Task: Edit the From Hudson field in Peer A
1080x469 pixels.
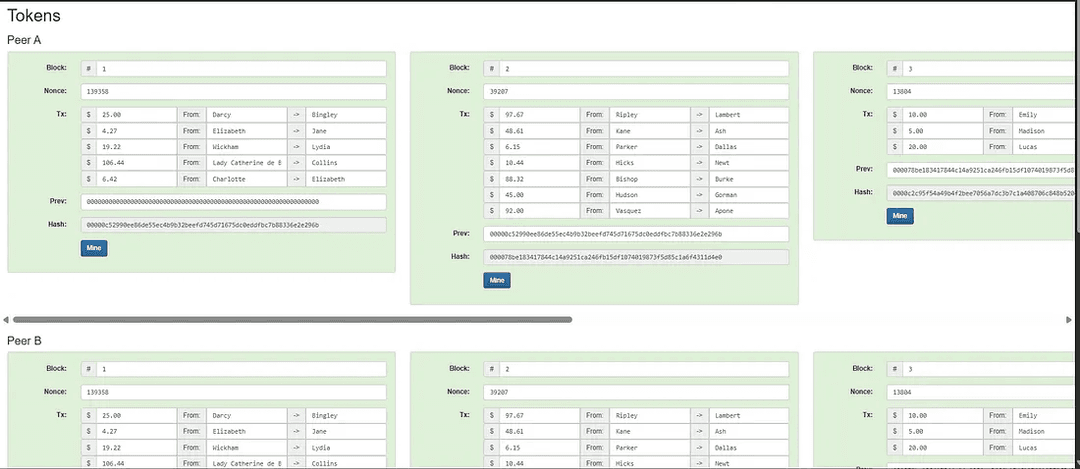Action: click(650, 195)
